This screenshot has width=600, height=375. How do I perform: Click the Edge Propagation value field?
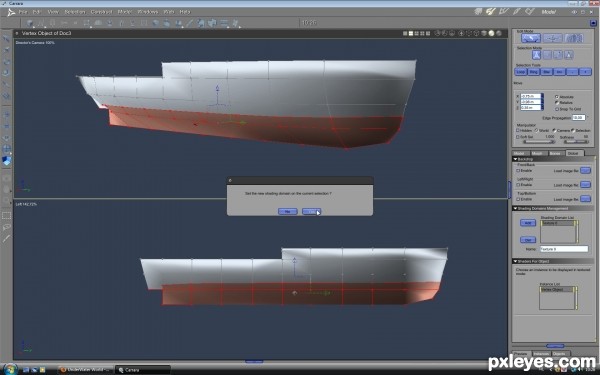pos(578,117)
